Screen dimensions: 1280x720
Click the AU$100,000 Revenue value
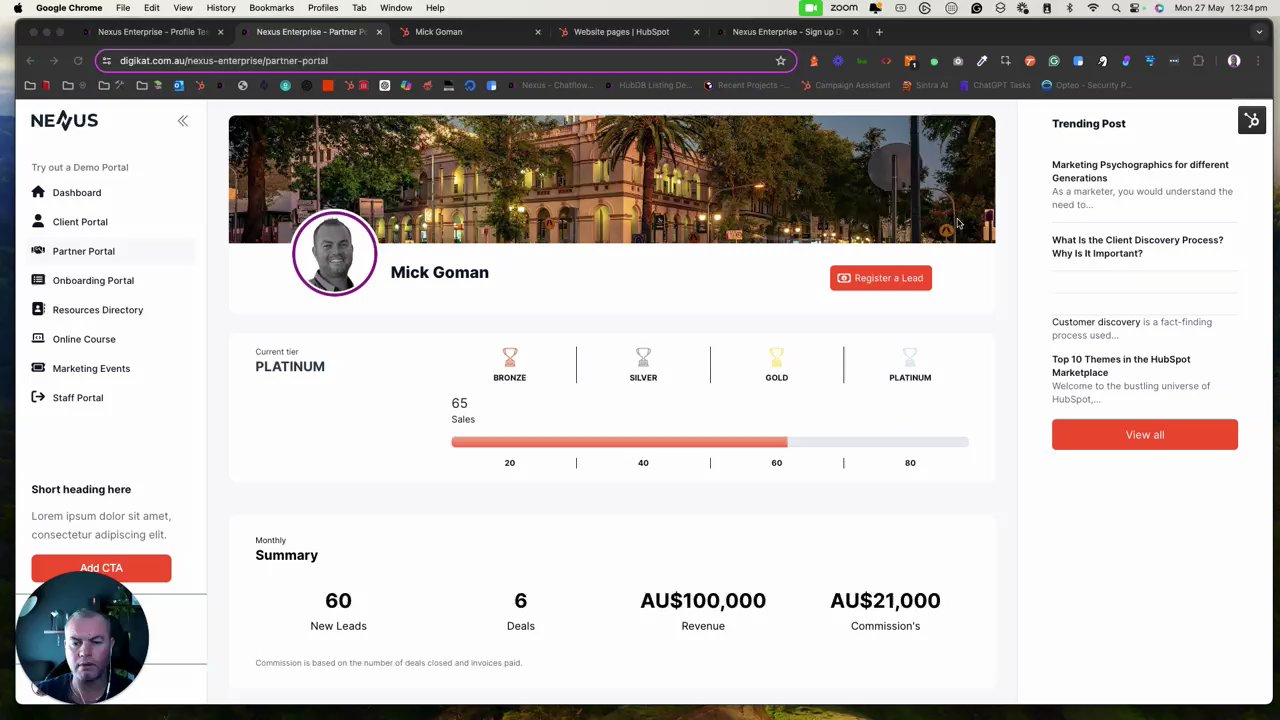703,601
